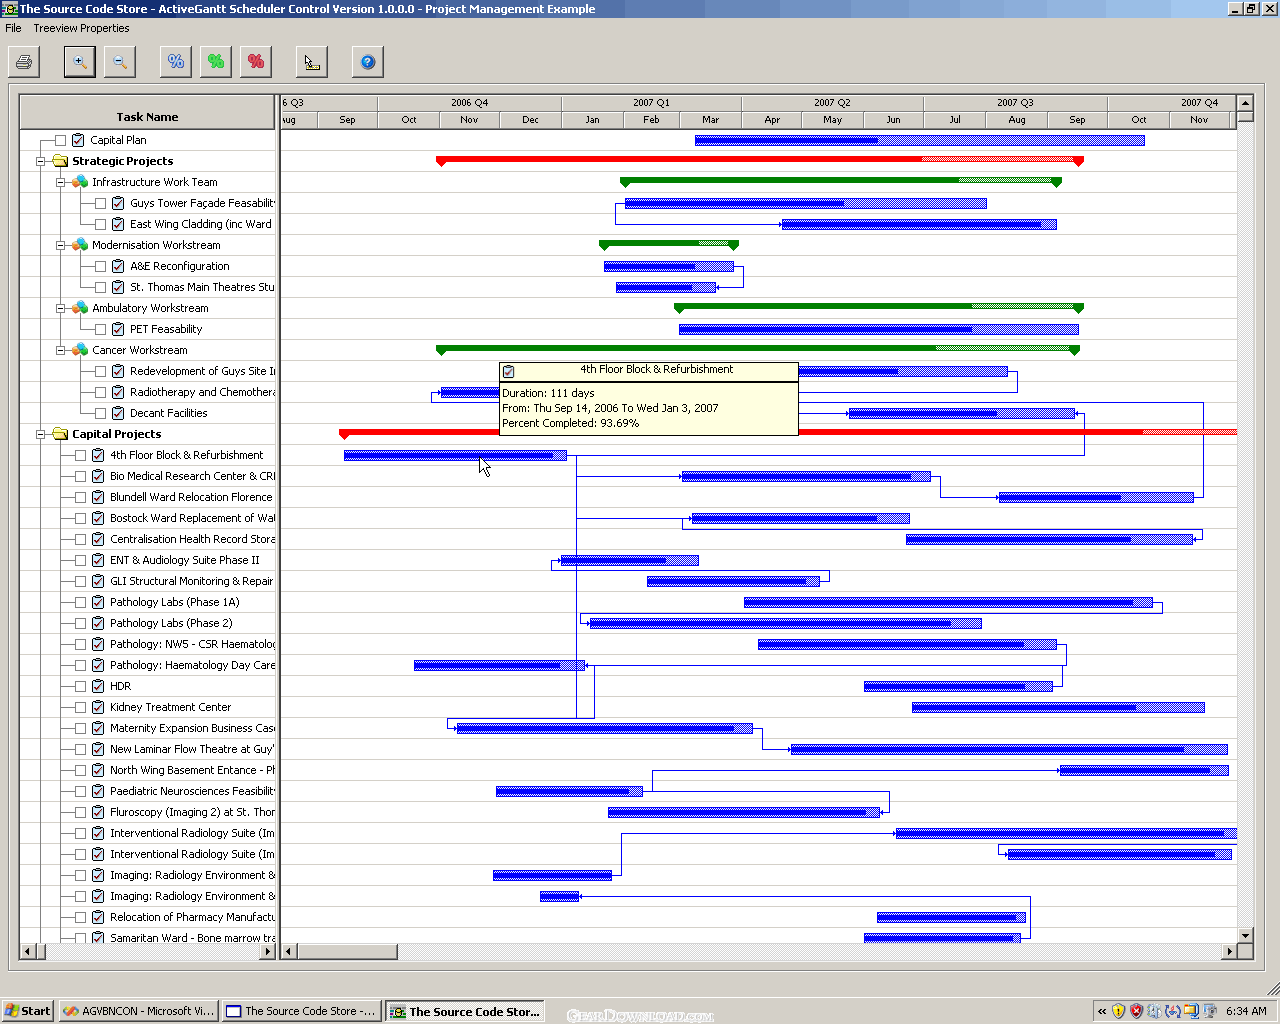Open help with the blue question icon
1280x1024 pixels.
(368, 62)
